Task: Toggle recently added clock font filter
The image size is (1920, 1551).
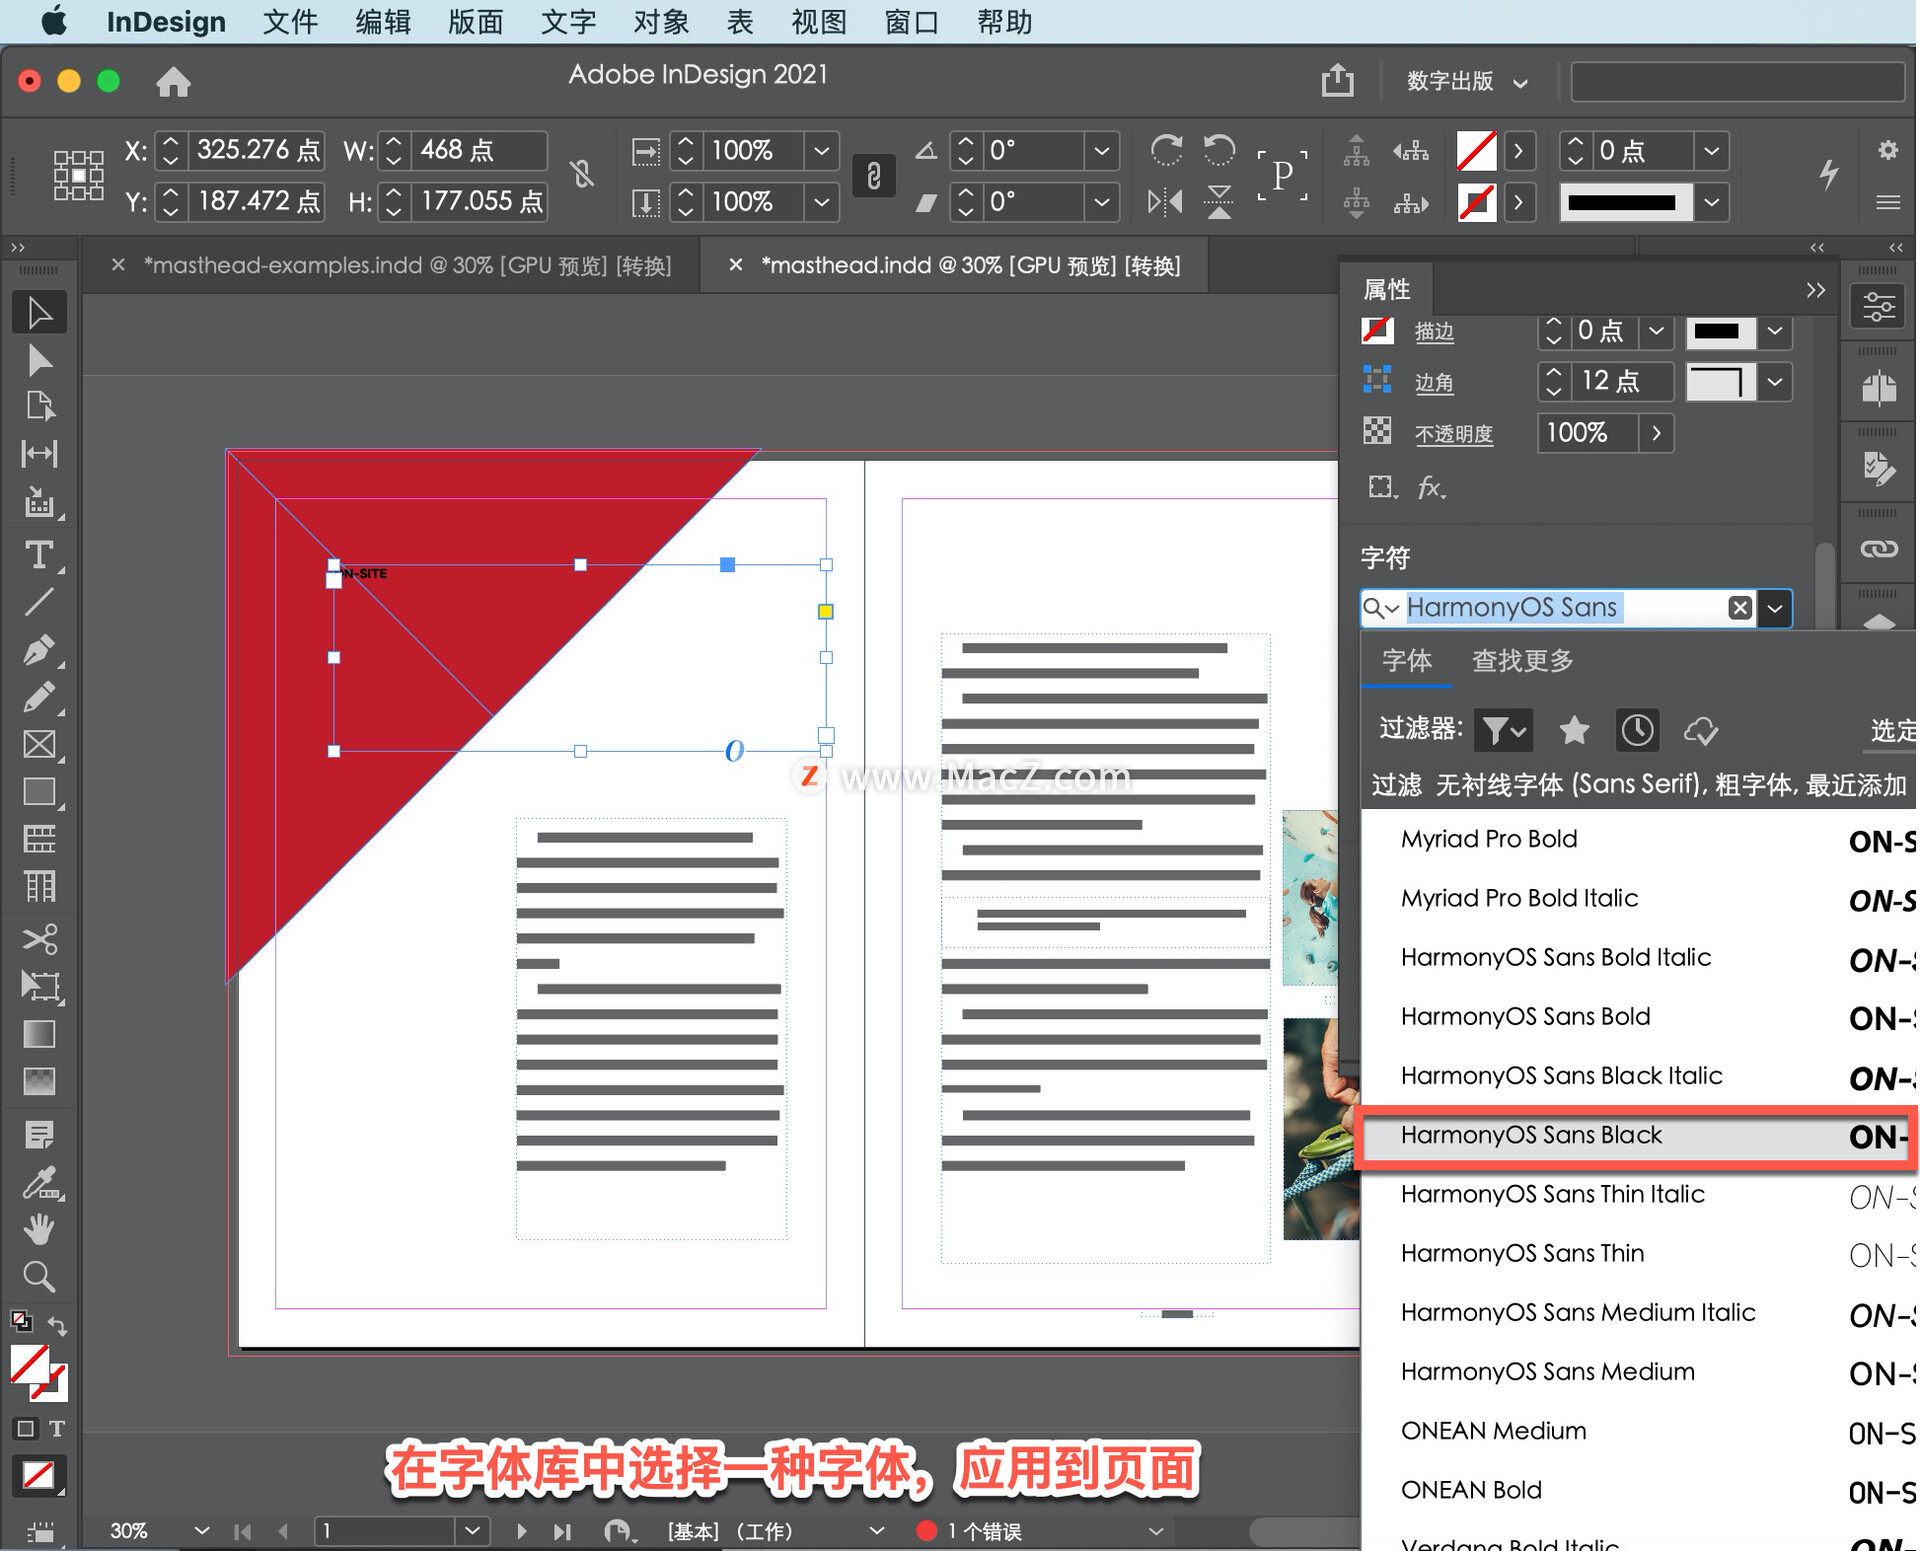Action: (x=1637, y=730)
